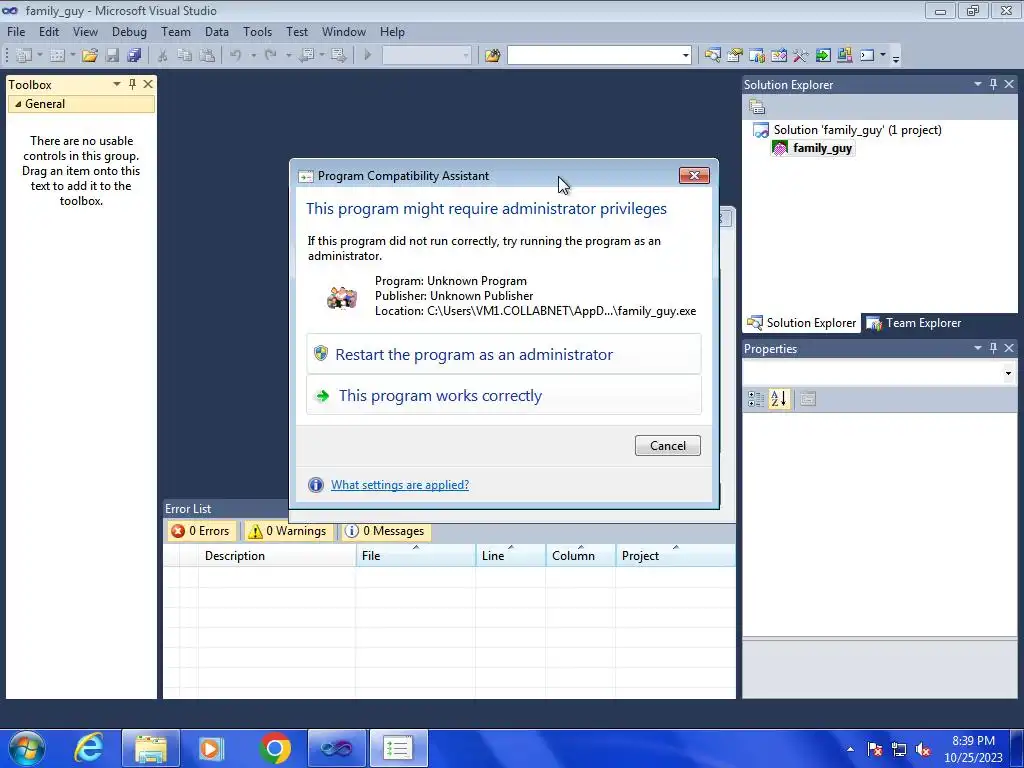
Task: Open Solution Explorer window position dropdown arrow
Action: point(978,84)
